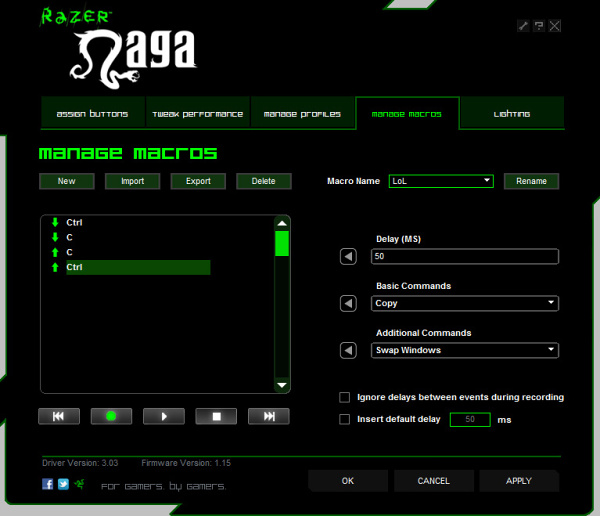This screenshot has height=516, width=600.
Task: Rename the LoL macro
Action: click(x=531, y=181)
